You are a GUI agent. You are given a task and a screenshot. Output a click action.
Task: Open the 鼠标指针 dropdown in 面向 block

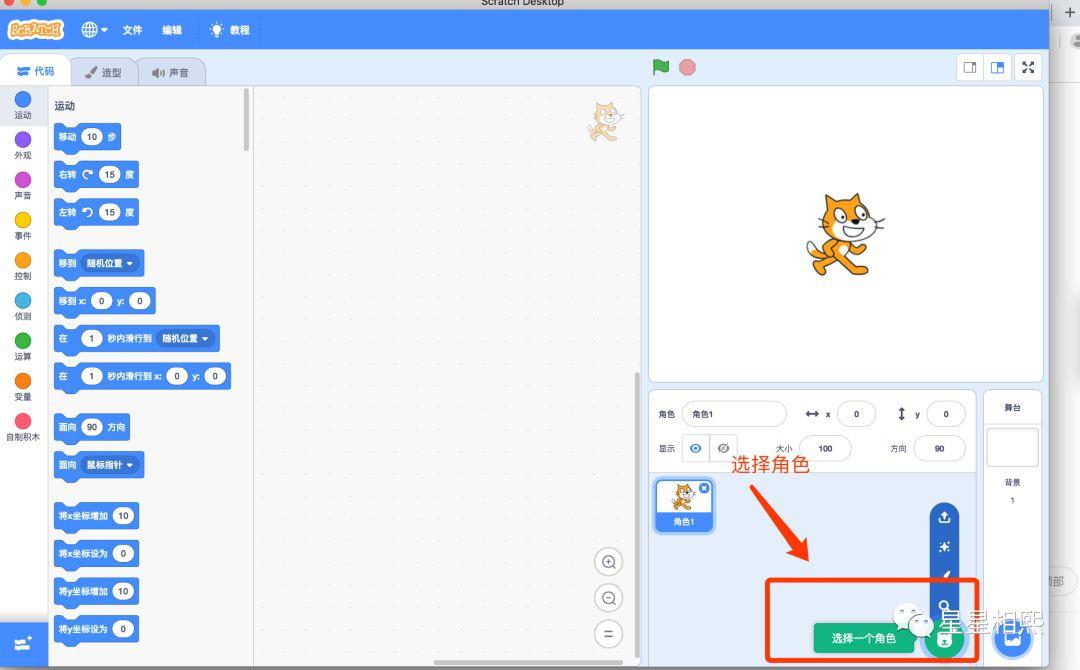click(x=110, y=465)
